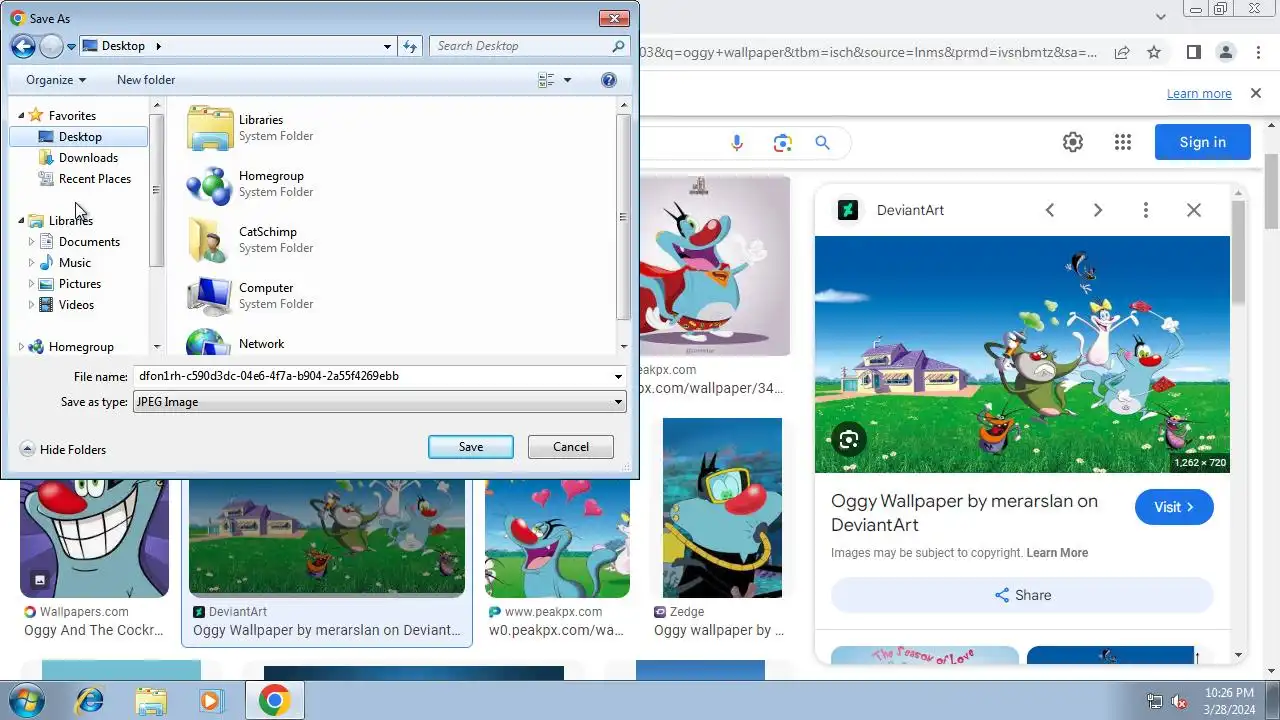1280x720 pixels.
Task: Open the help icon in dialog toolbar
Action: tap(608, 80)
